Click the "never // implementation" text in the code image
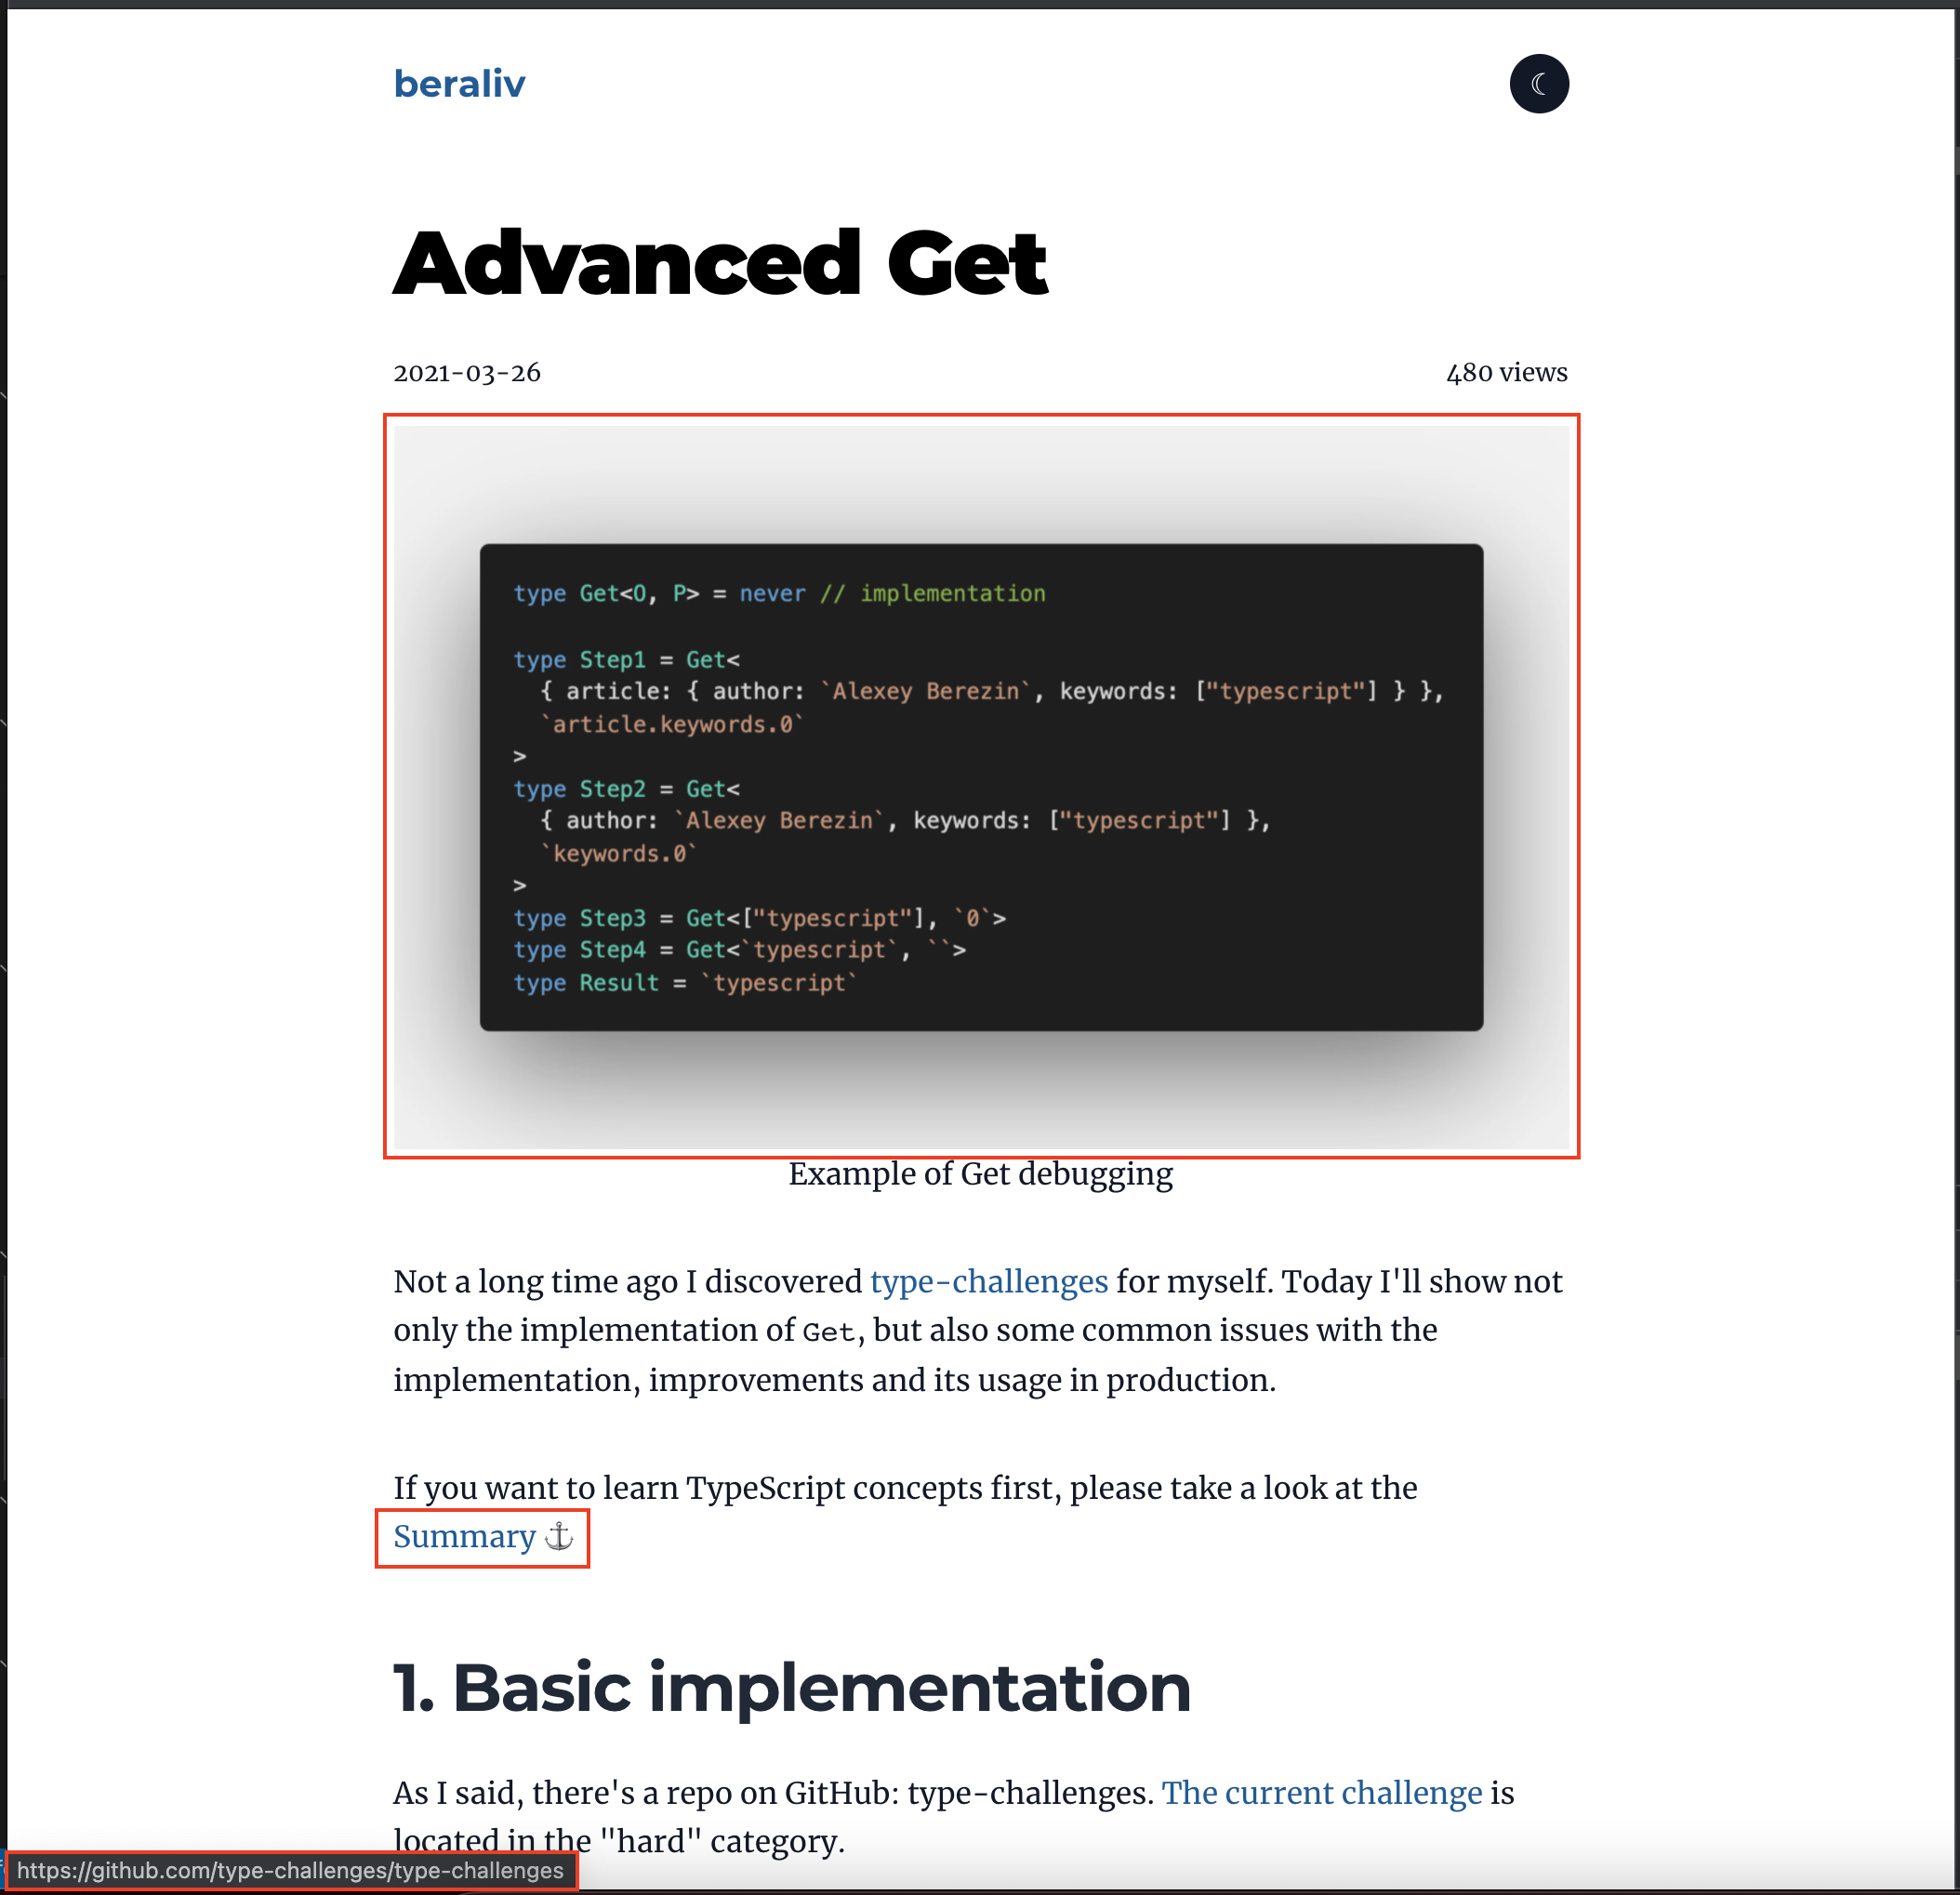 tap(892, 594)
